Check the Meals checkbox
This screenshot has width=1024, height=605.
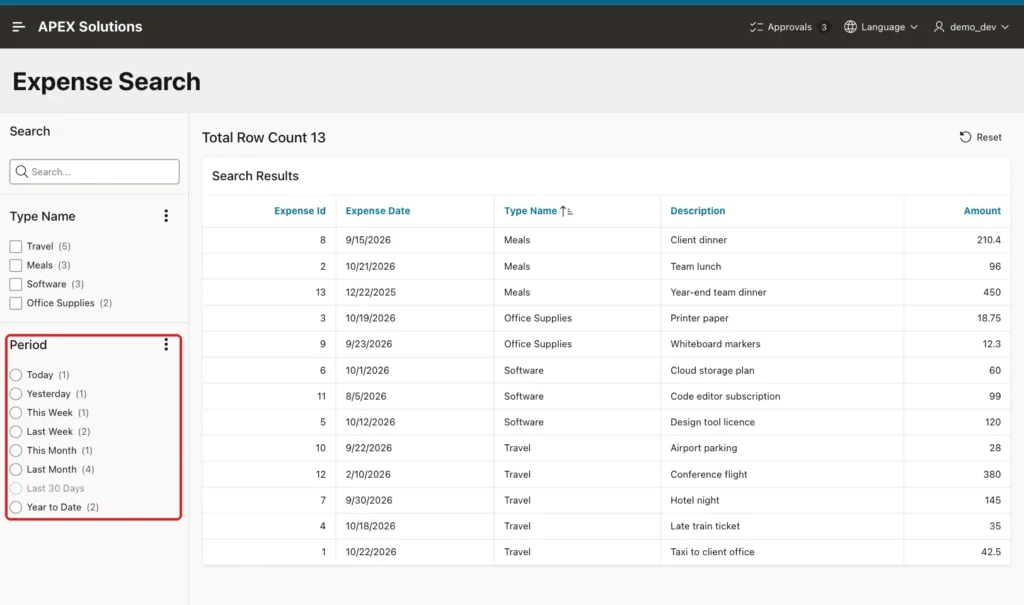[x=16, y=265]
